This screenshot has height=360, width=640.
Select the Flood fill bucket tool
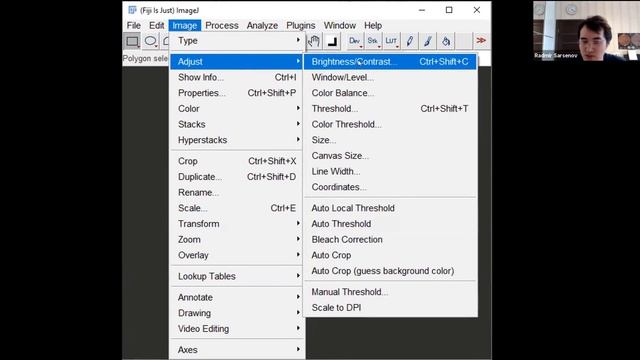pos(446,41)
